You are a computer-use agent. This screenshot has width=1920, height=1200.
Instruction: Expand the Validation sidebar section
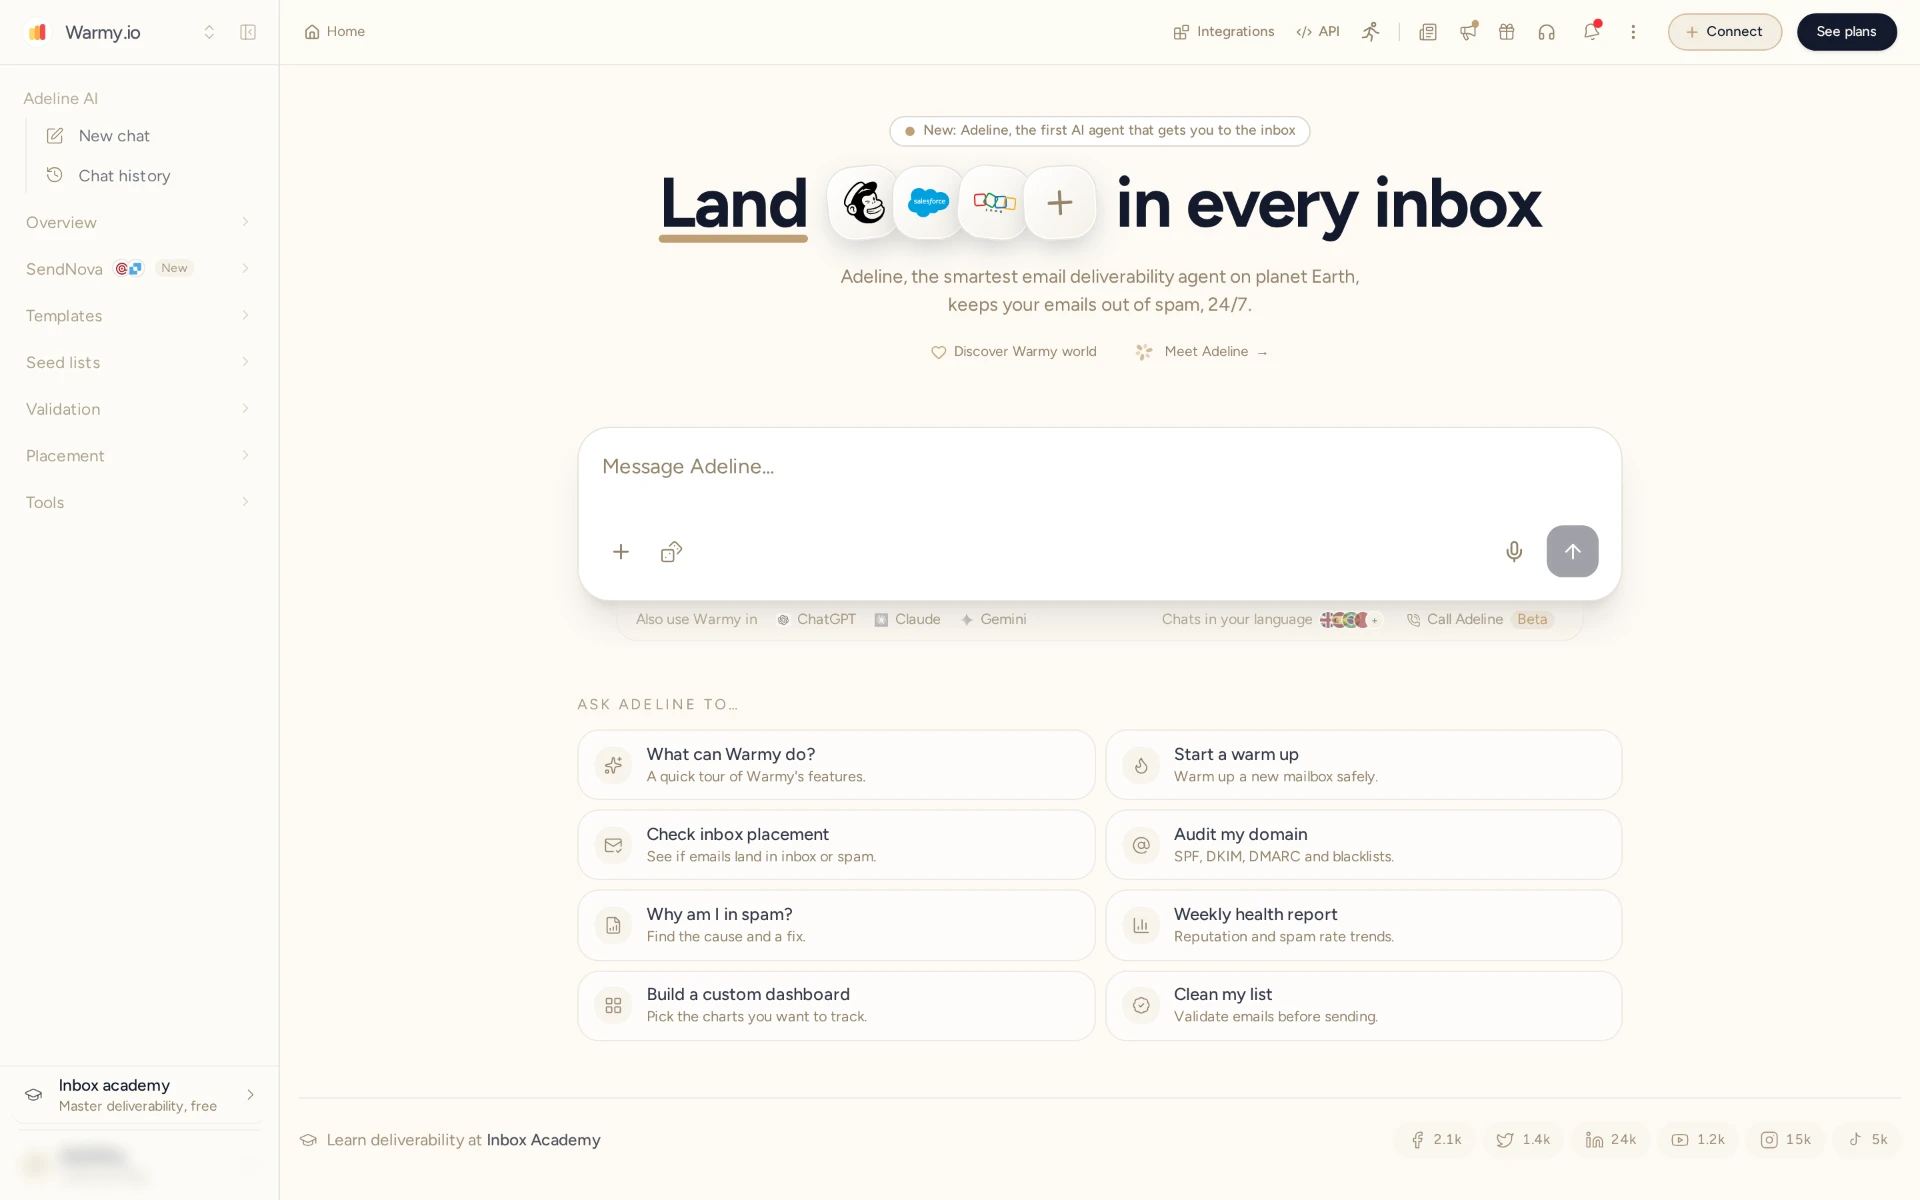click(x=138, y=409)
